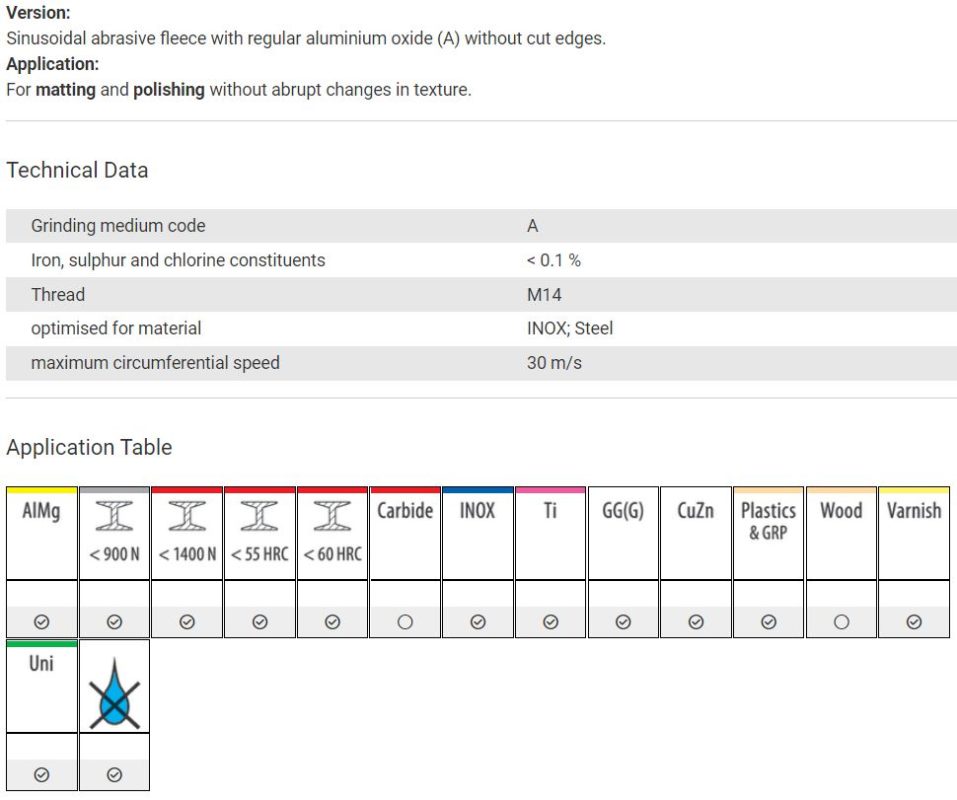Click the < 55 HRC hardened steel icon
This screenshot has width=957, height=800.
(259, 516)
